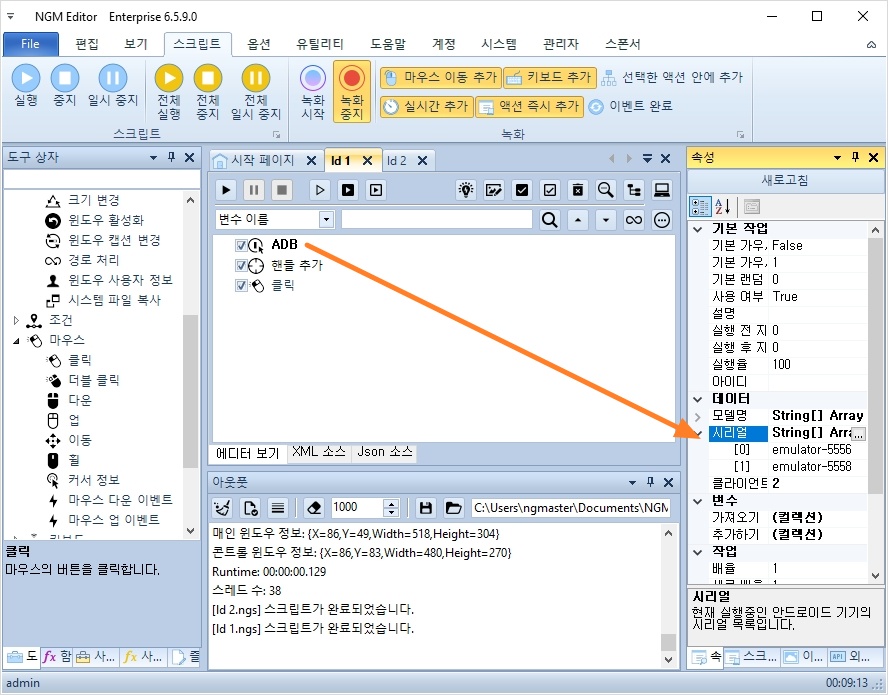Screen dimensions: 888x695
Task: Close the 시작 페이지 tab
Action: [311, 161]
